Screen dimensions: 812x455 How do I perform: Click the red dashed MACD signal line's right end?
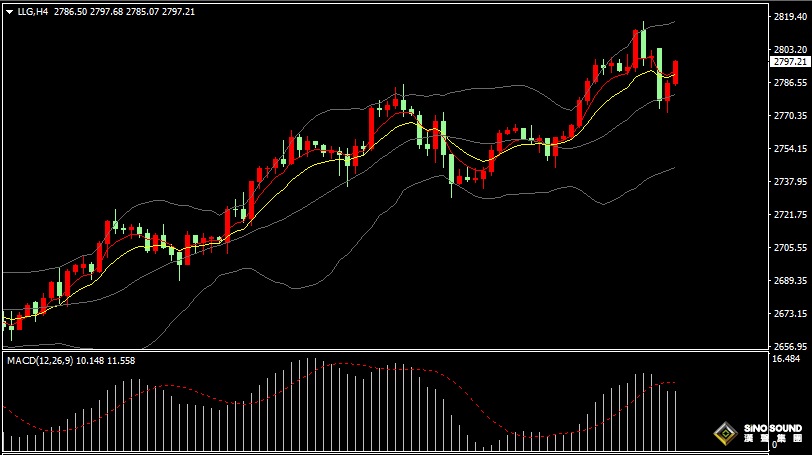(x=675, y=382)
